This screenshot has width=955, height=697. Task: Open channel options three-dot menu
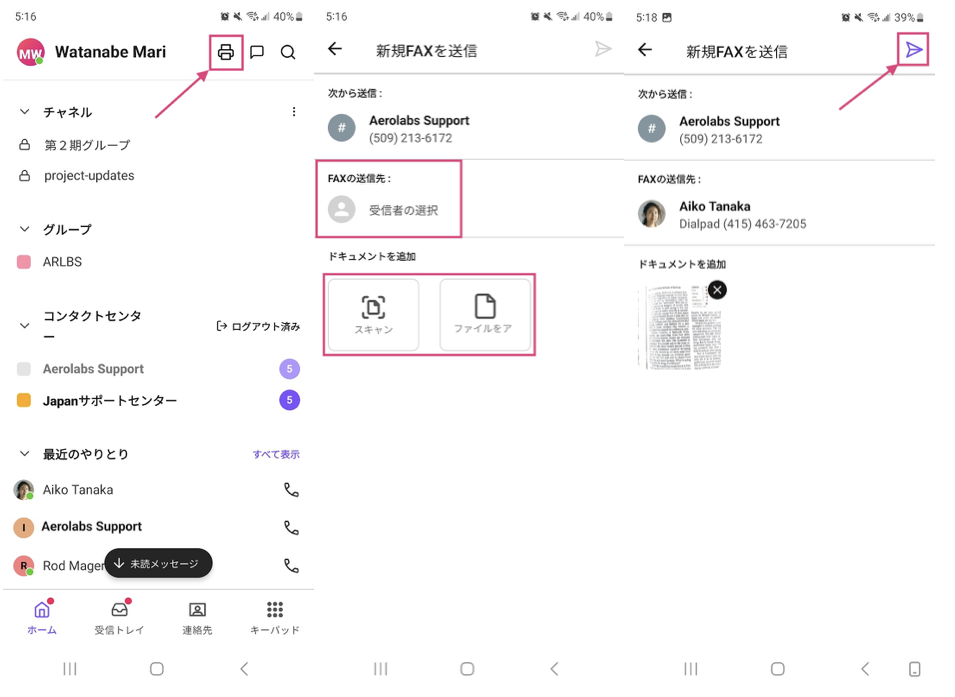click(293, 112)
